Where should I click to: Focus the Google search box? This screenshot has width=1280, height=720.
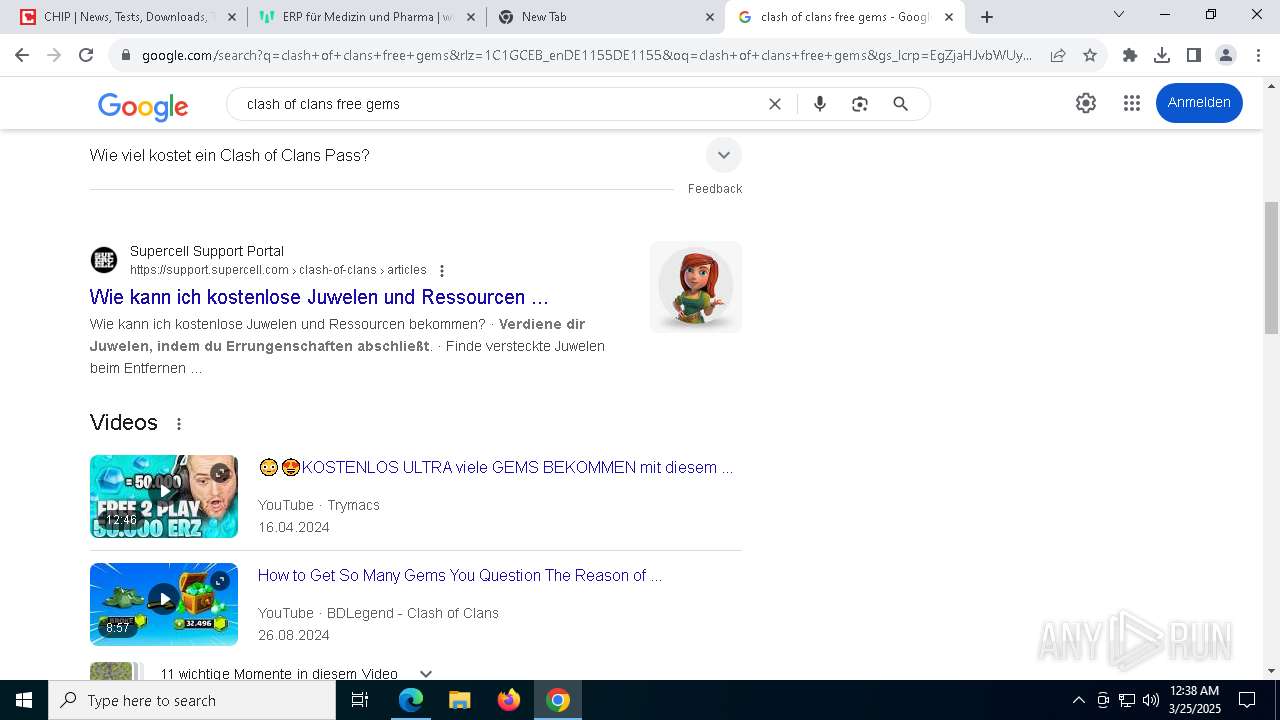[x=500, y=104]
